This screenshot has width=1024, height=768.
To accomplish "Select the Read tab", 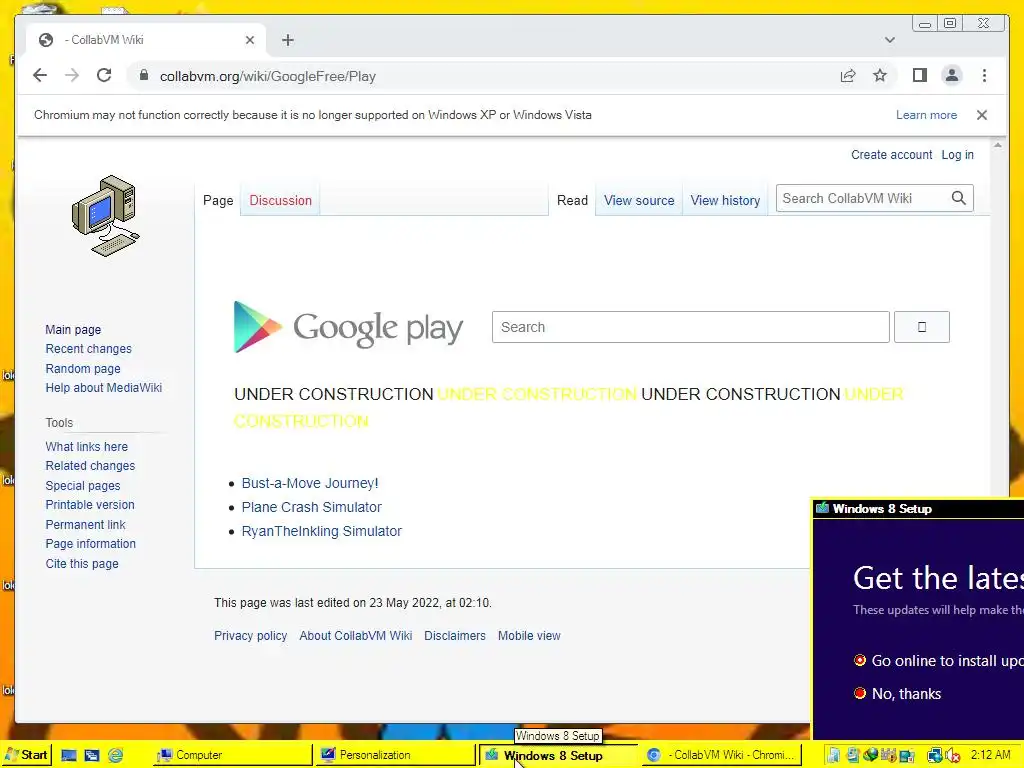I will coord(572,200).
